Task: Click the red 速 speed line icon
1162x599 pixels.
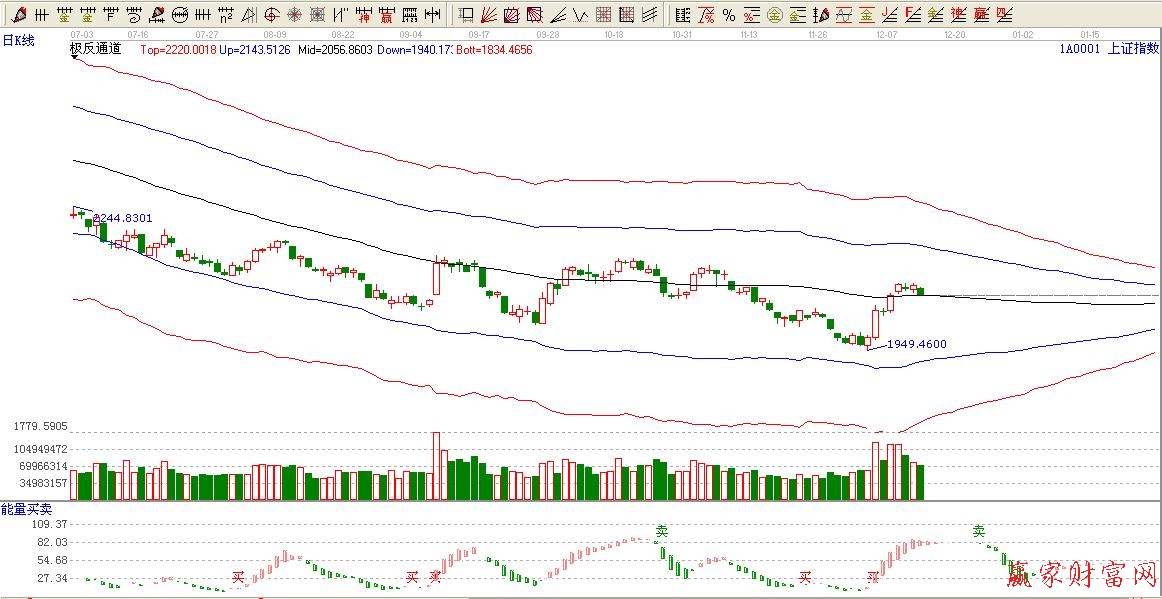Action: [x=958, y=15]
